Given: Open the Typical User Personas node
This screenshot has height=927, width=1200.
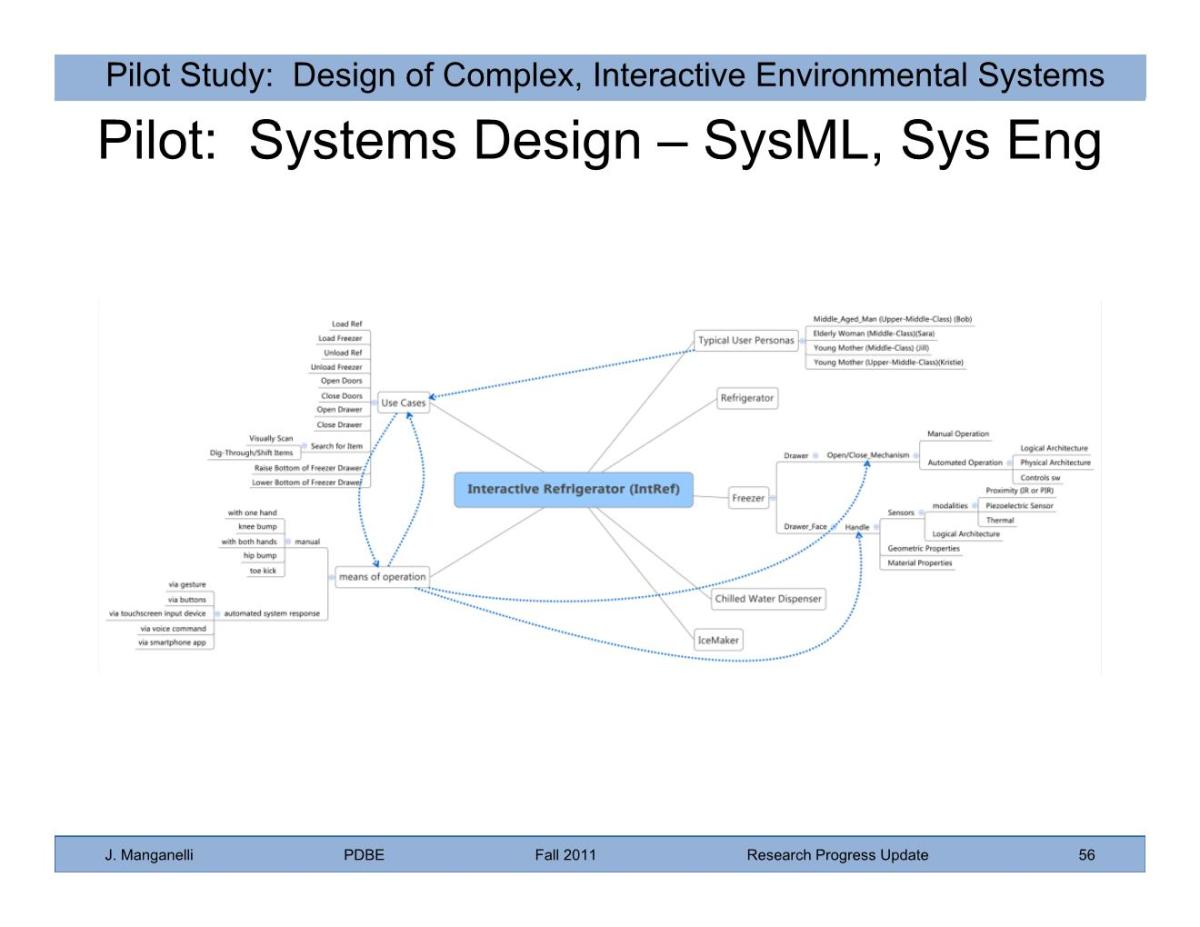Looking at the screenshot, I should (745, 341).
